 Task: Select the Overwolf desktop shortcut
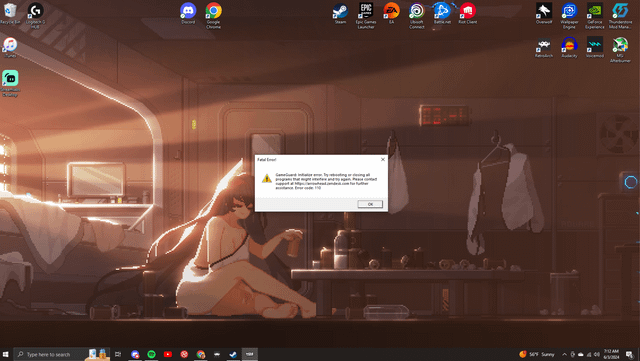point(544,13)
